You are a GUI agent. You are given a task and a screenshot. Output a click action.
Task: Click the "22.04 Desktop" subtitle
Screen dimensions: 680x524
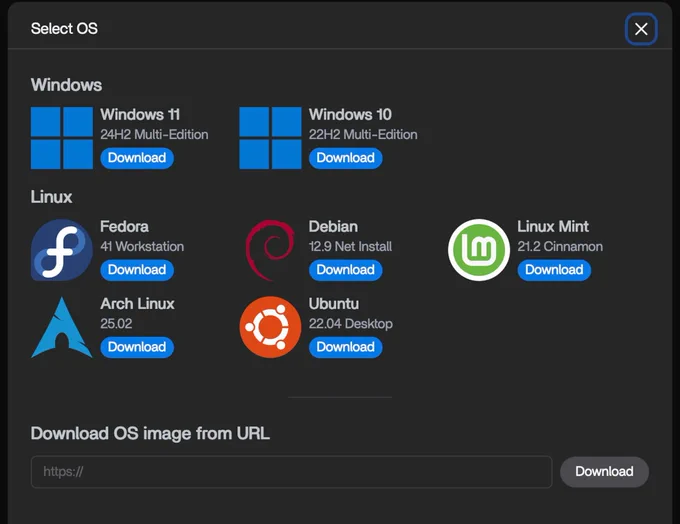(x=351, y=324)
